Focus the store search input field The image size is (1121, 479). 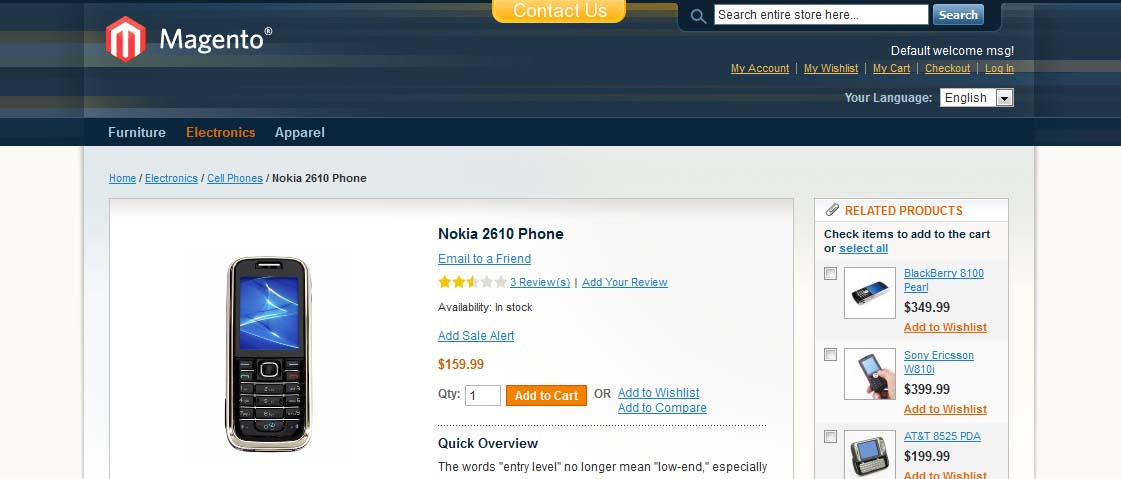[820, 15]
